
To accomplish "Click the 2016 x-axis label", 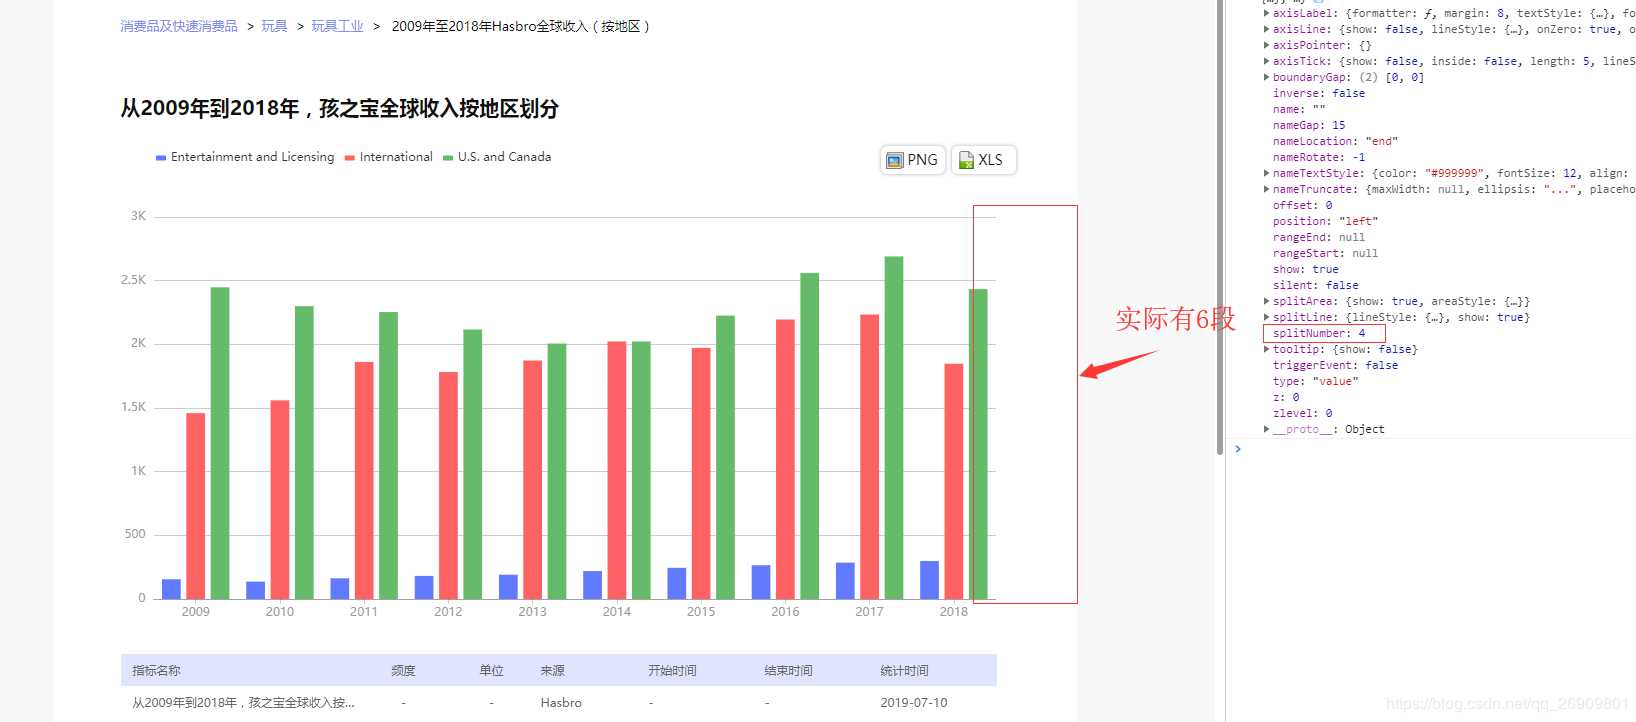I will 785,612.
